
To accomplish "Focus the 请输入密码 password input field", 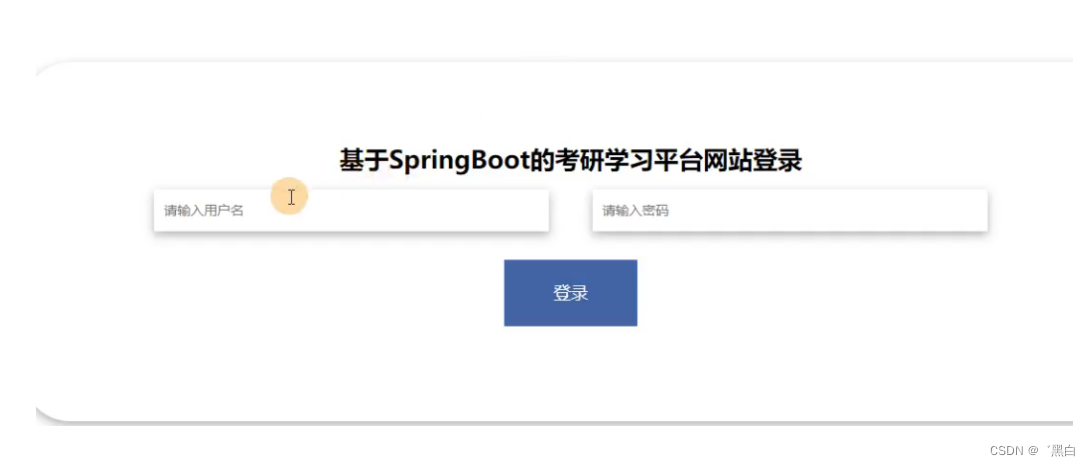I will click(x=790, y=210).
